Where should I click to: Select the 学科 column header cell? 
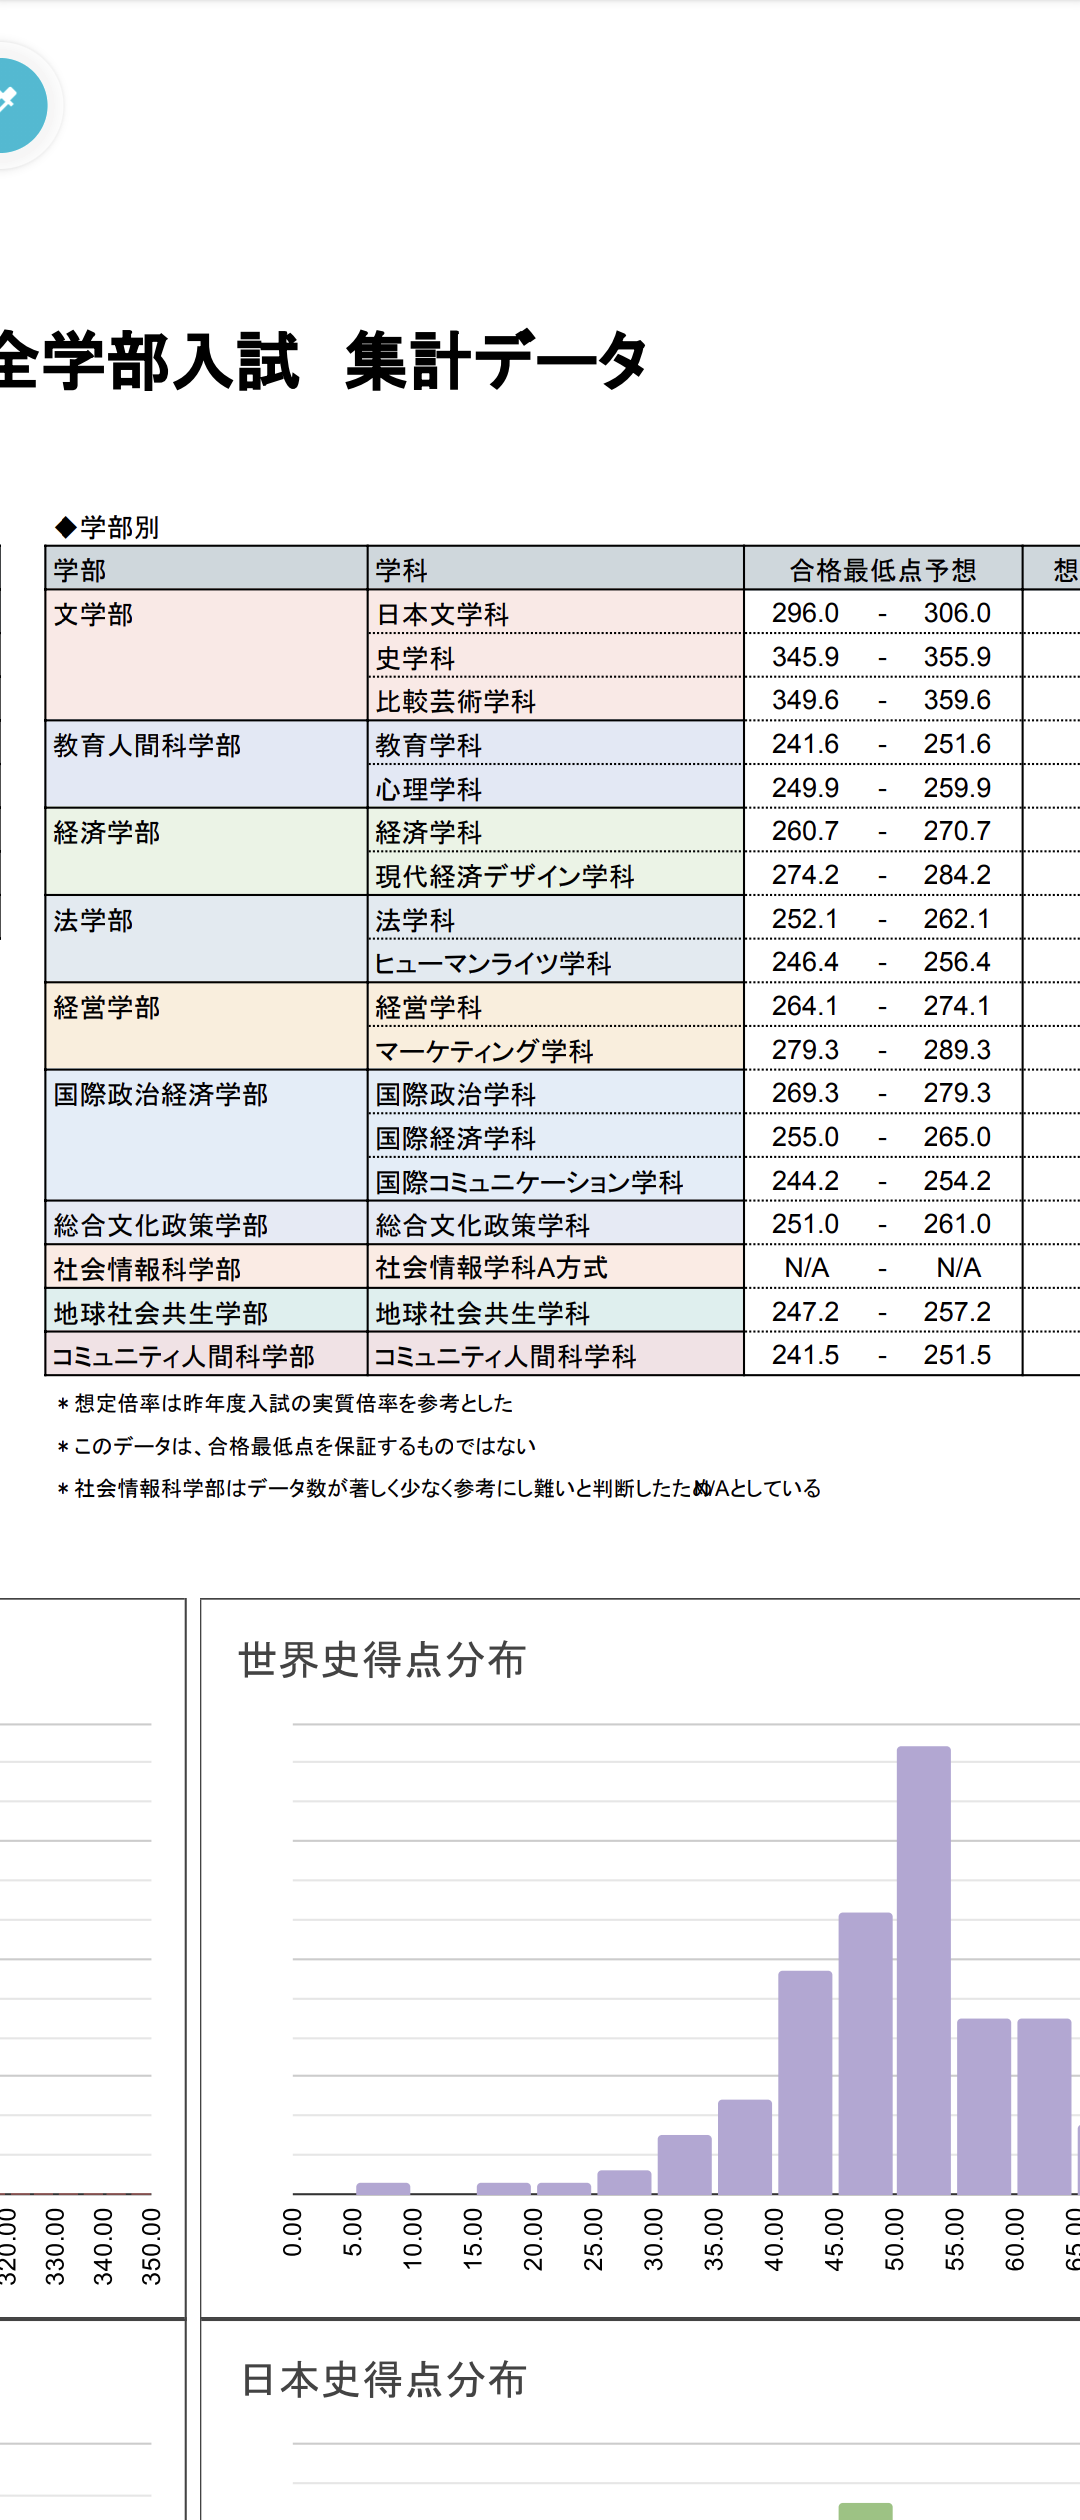click(x=555, y=570)
